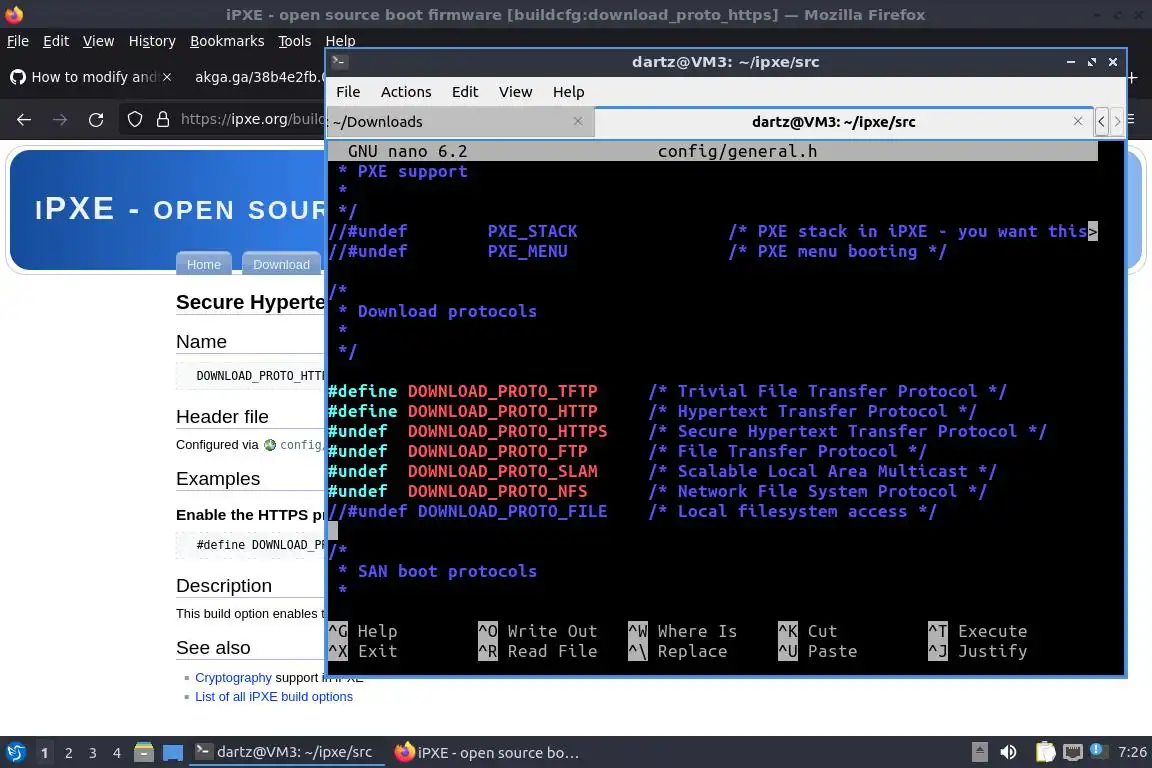Click the ipxe.org URL address field
This screenshot has height=768, width=1152.
pyautogui.click(x=253, y=119)
